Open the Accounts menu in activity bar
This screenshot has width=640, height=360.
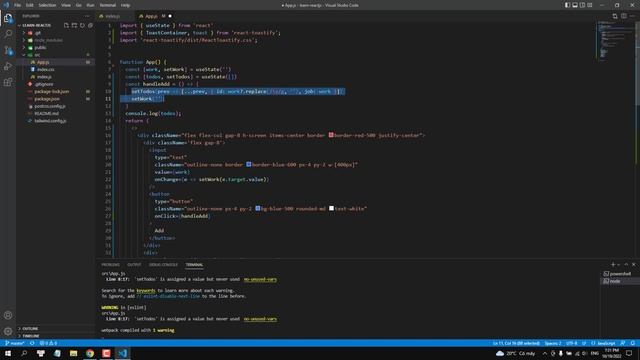click(8, 315)
